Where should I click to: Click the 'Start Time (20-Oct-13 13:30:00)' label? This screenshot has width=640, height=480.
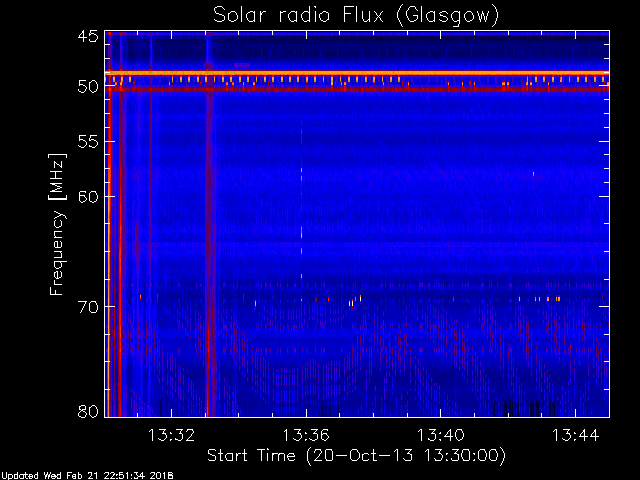[x=356, y=456]
